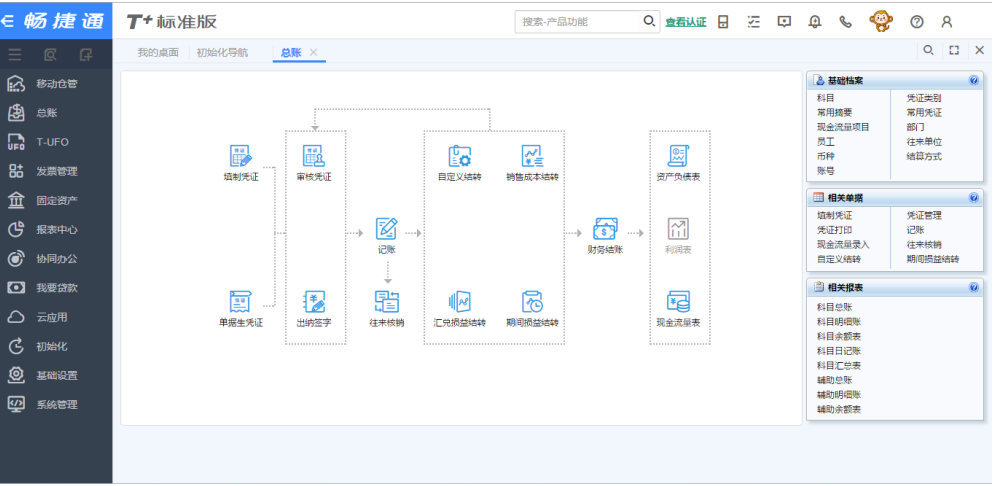Click the product function search field
This screenshot has height=486, width=998.
coord(578,21)
